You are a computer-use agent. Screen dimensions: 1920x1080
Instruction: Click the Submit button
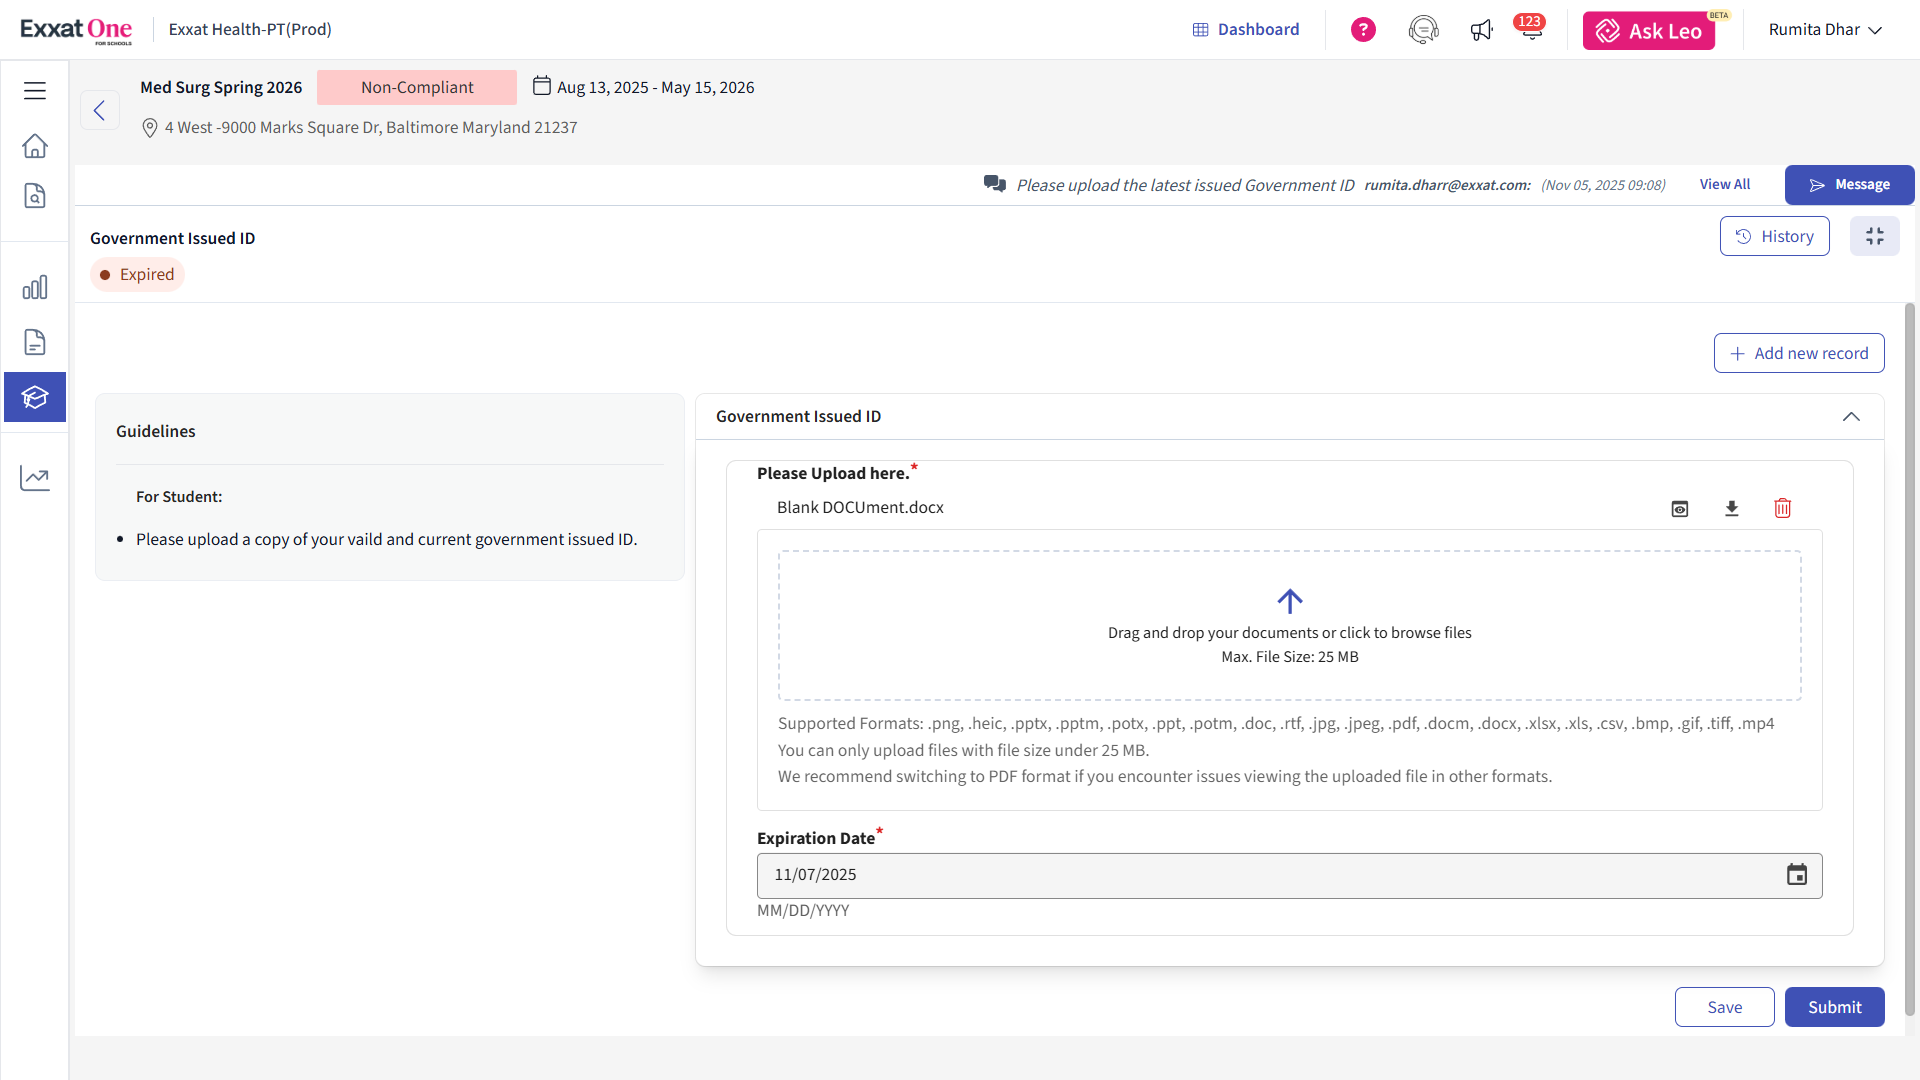1834,1007
